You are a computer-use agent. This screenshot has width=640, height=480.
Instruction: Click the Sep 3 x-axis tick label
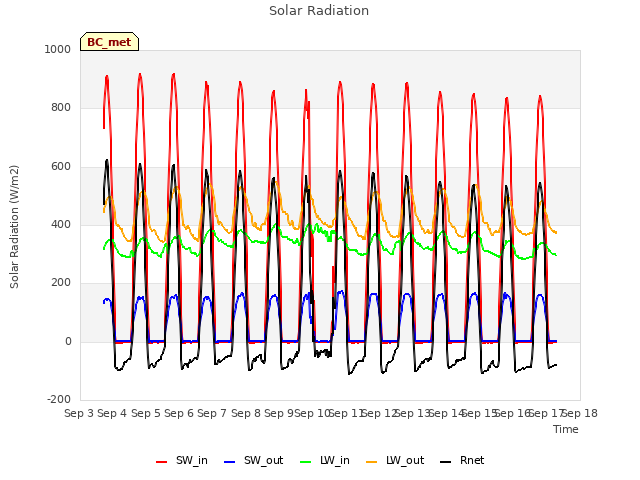pos(79,413)
